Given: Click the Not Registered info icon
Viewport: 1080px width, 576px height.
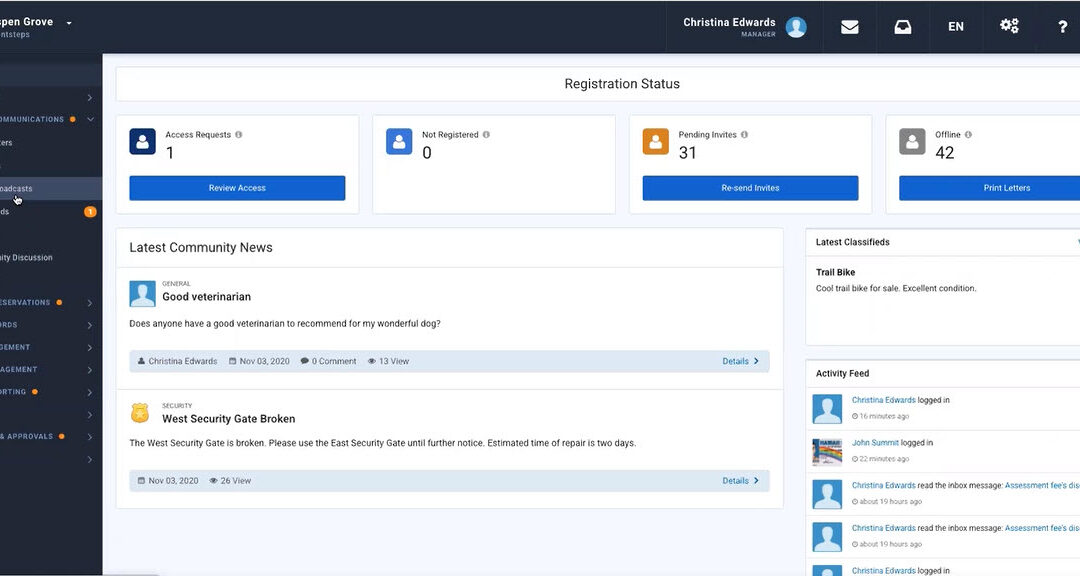Looking at the screenshot, I should (x=486, y=135).
